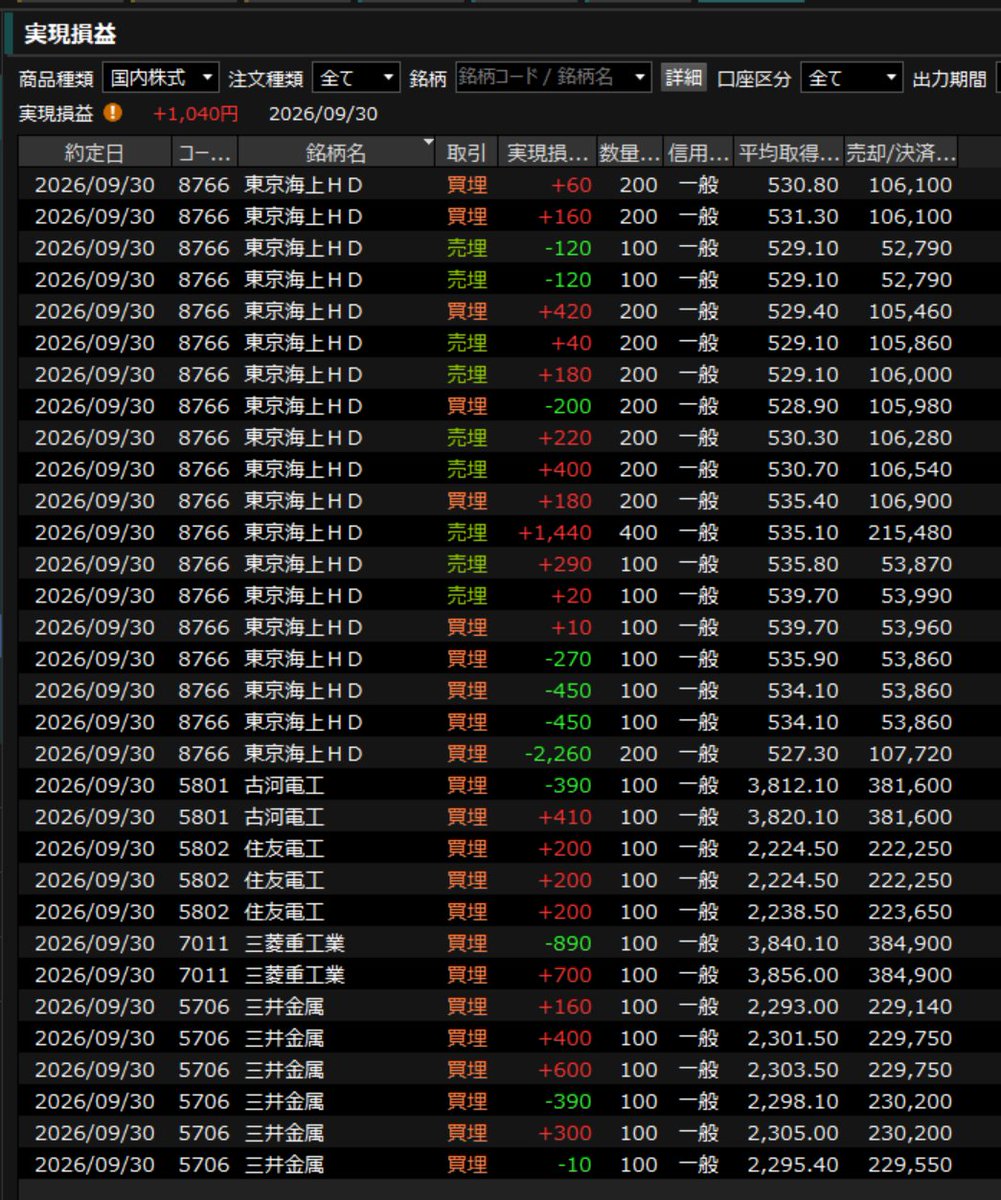Select the +220 profit cell

565,438
